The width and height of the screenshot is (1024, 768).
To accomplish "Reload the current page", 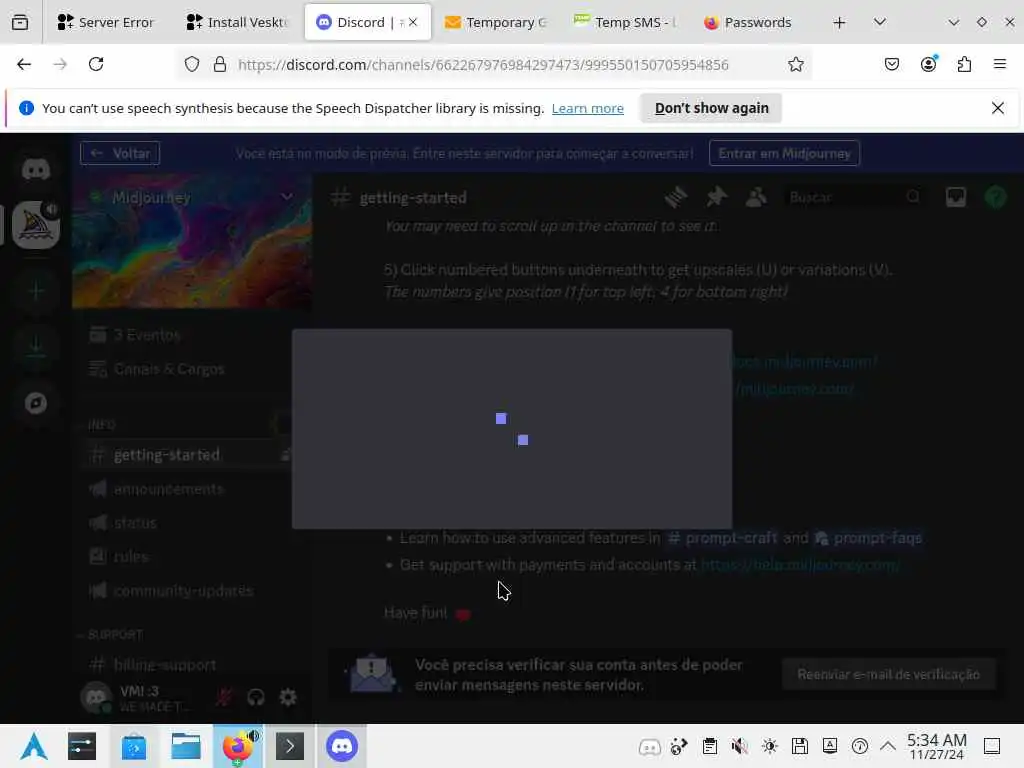I will coord(96,64).
